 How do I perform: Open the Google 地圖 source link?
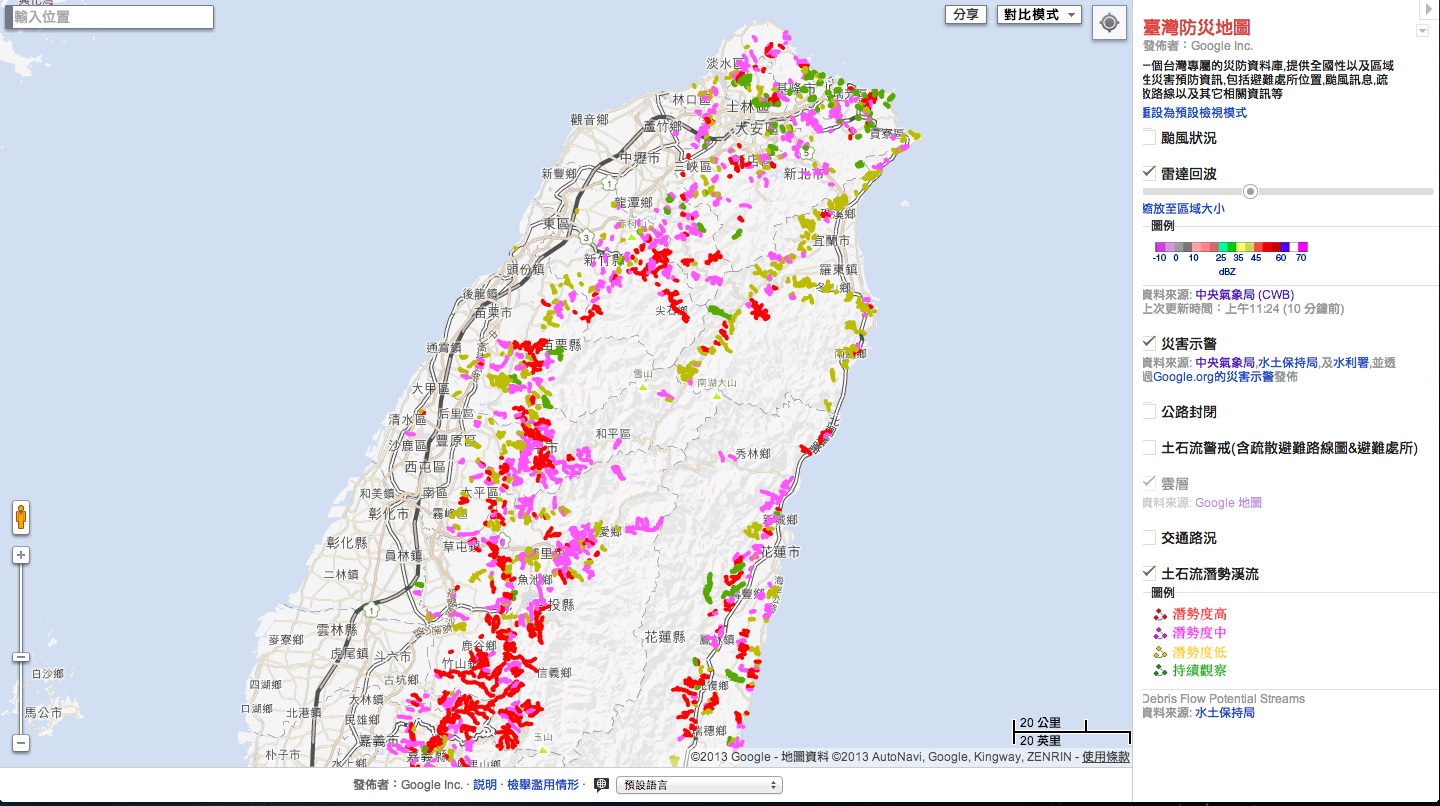point(1228,503)
